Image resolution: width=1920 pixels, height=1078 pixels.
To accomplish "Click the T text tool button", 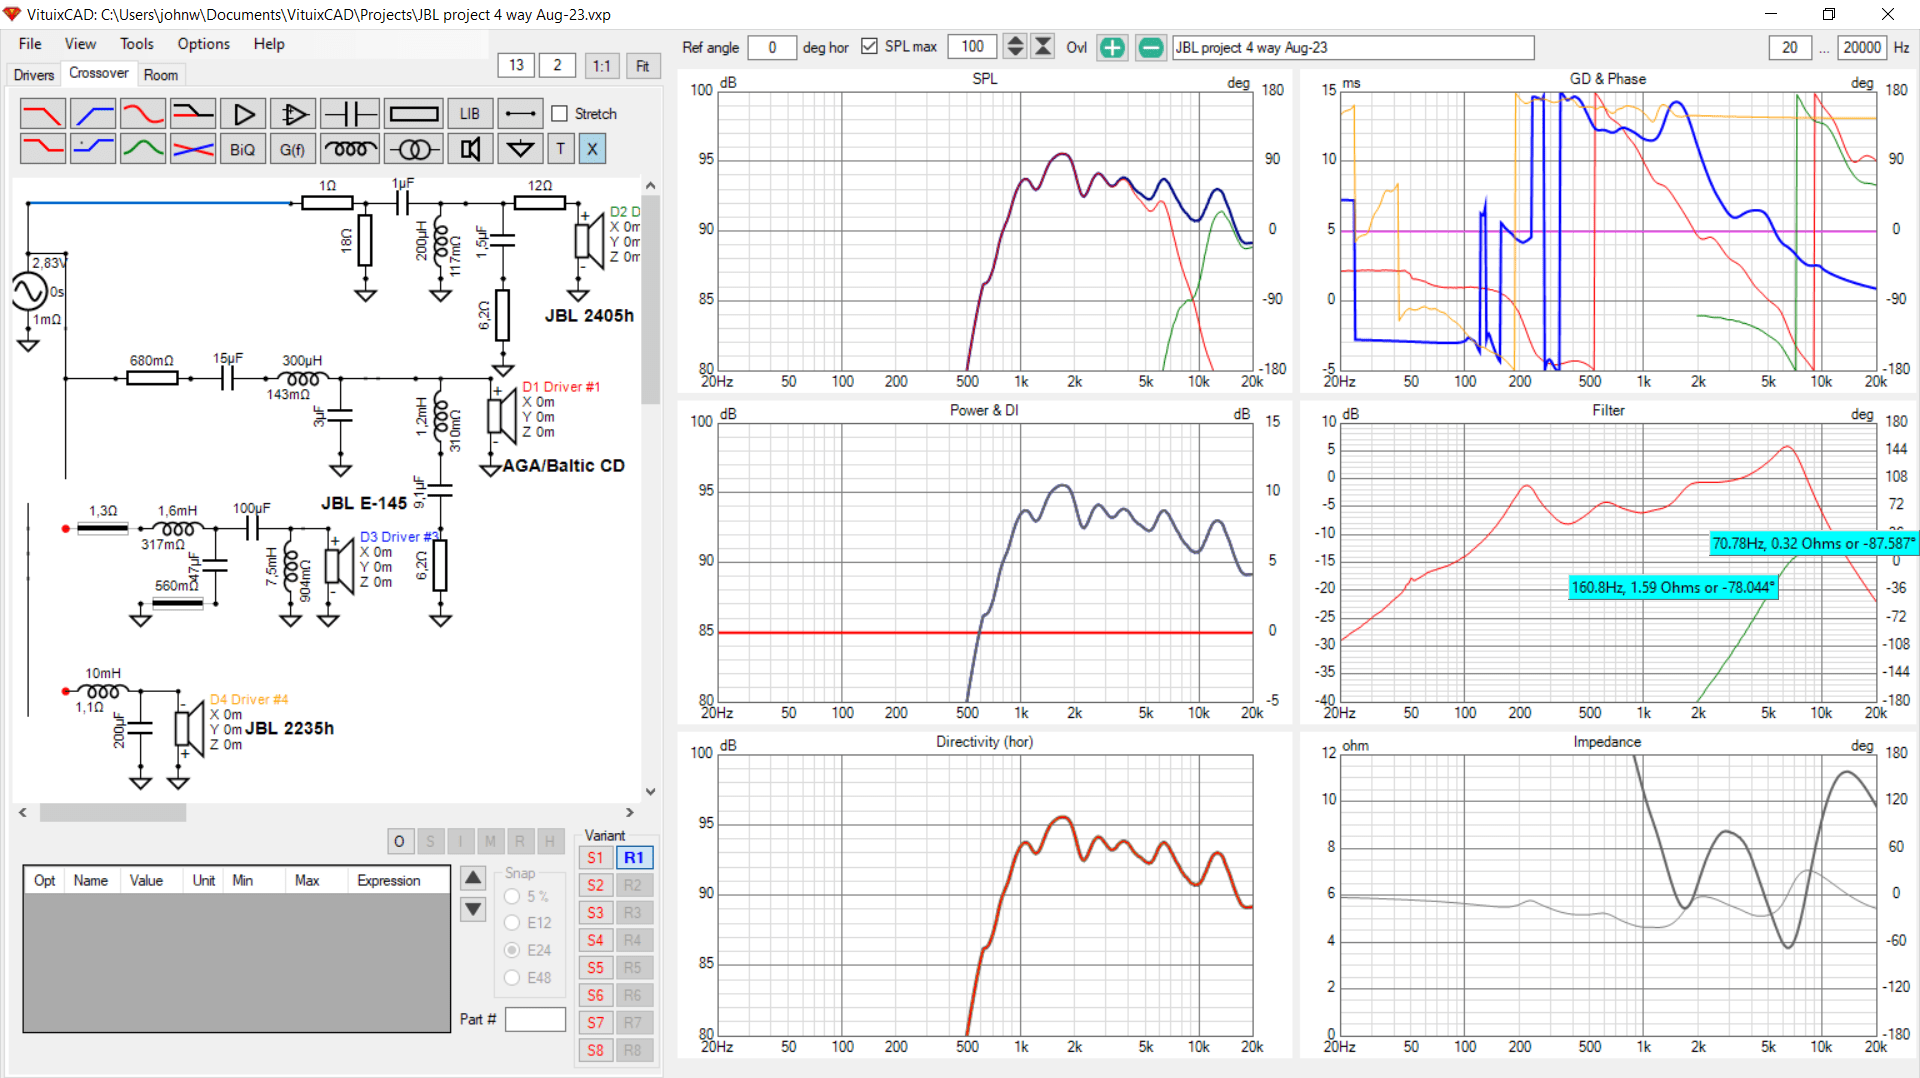I will 561,149.
